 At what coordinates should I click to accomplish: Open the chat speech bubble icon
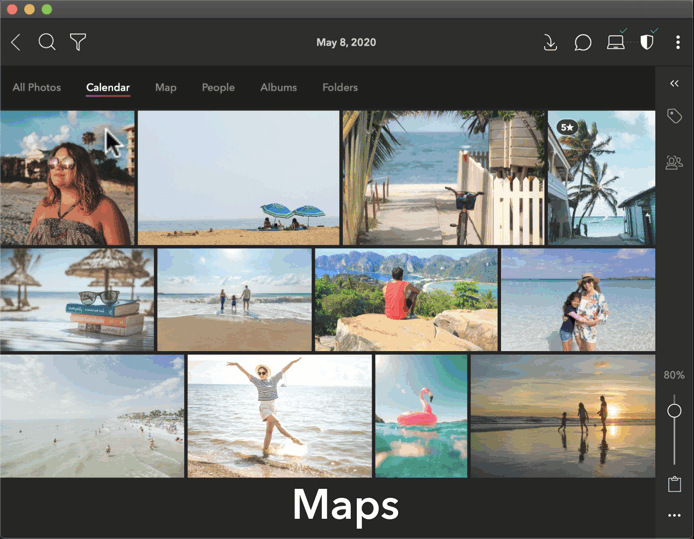click(583, 43)
